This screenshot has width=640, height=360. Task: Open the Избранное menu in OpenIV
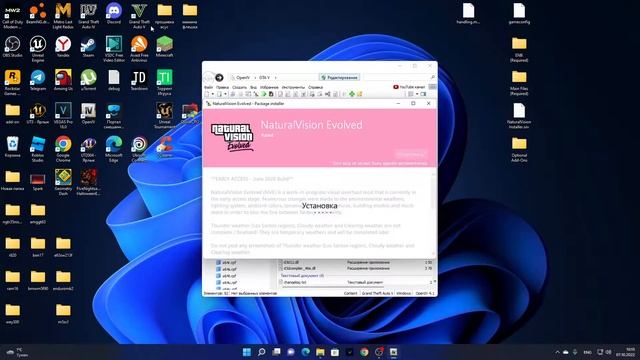pos(269,87)
